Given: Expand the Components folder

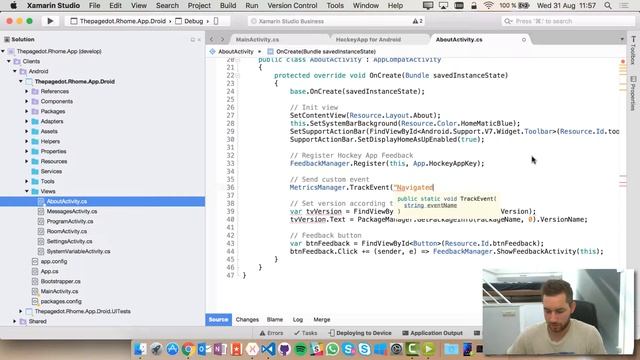Looking at the screenshot, I should point(27,101).
